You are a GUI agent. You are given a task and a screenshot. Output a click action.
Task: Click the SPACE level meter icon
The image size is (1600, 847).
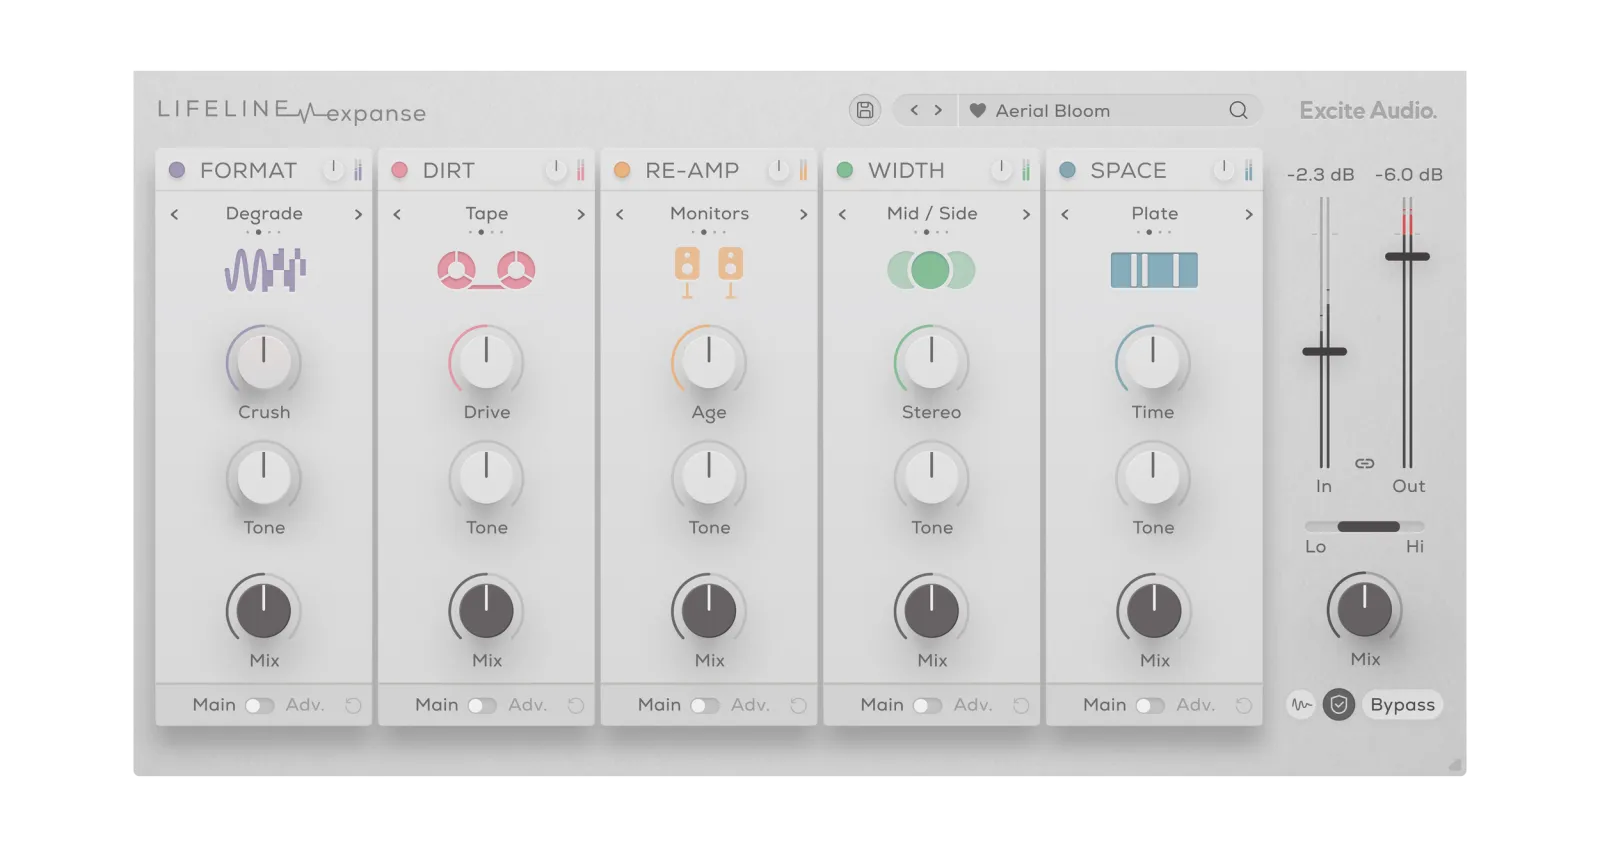[x=1248, y=170]
